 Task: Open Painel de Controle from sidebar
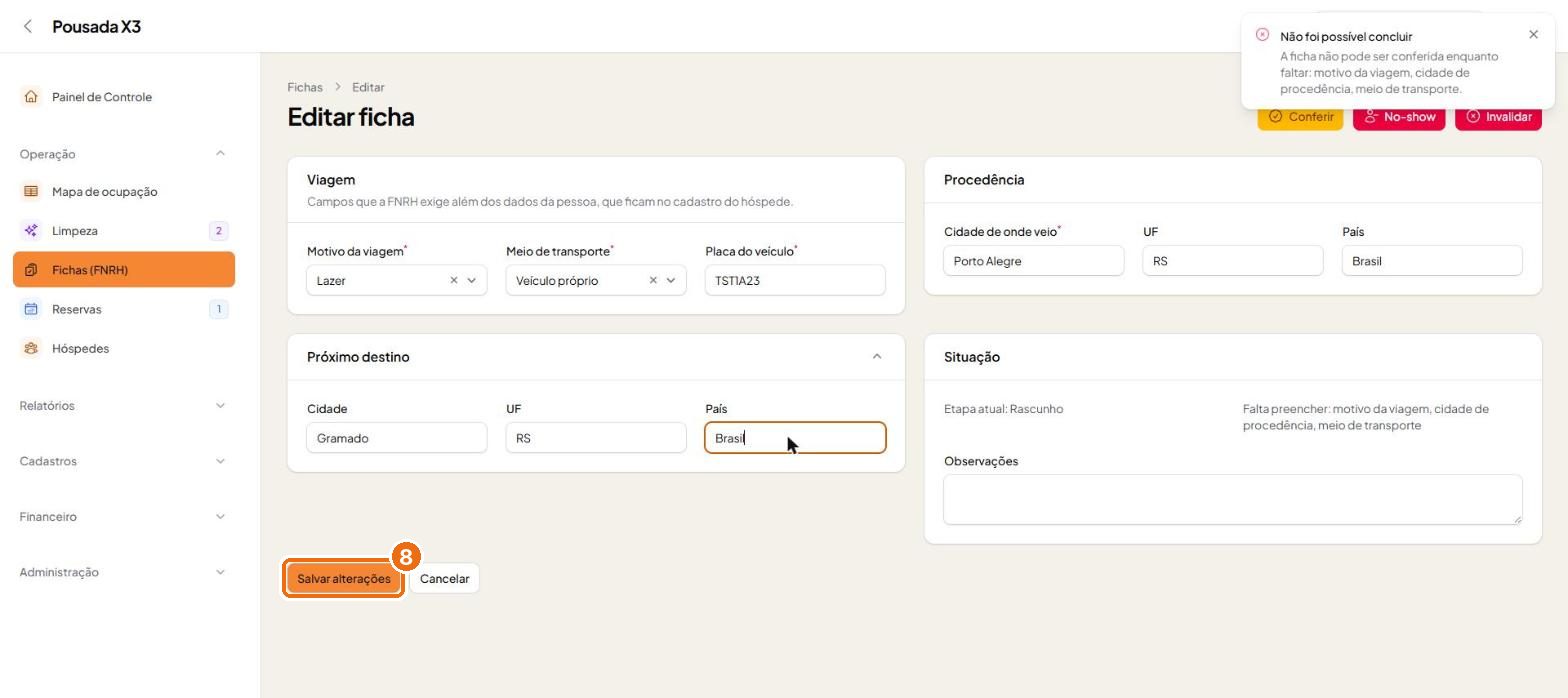(124, 97)
